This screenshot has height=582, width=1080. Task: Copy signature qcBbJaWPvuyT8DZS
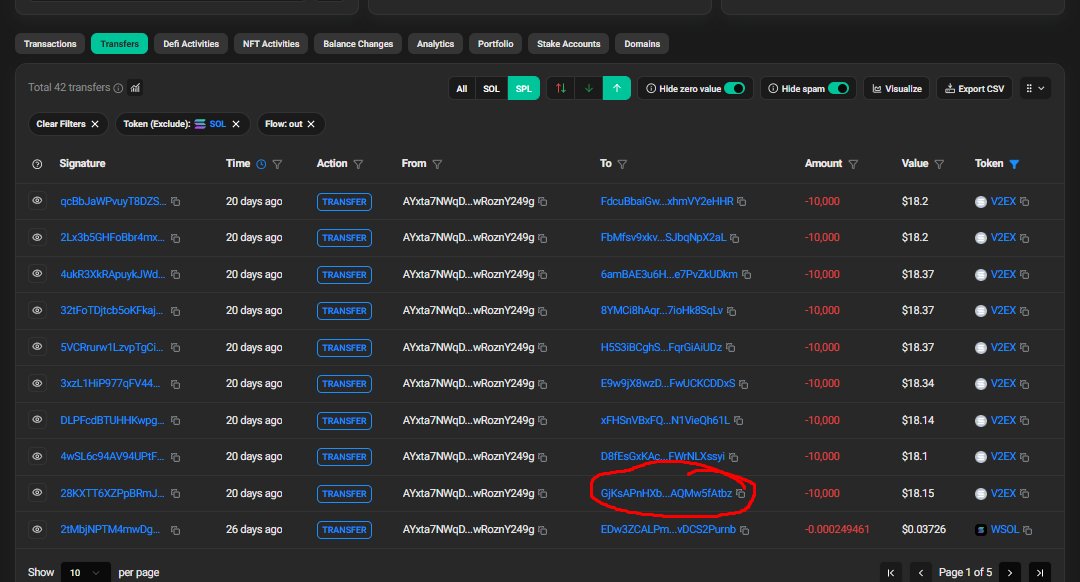(x=176, y=202)
